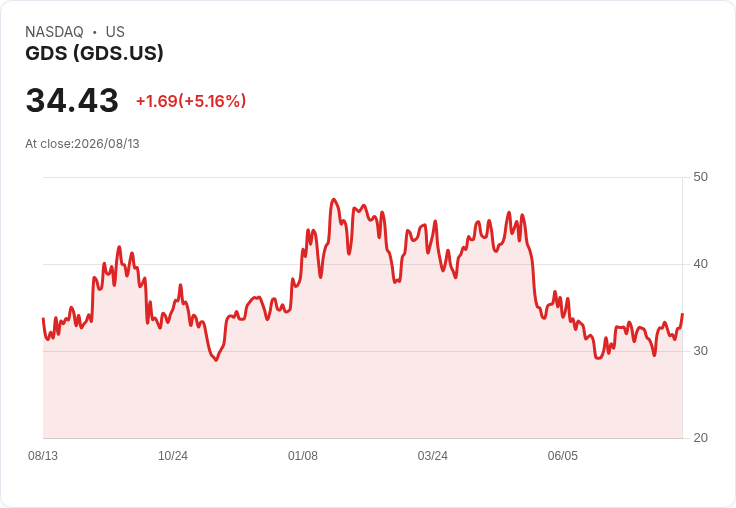Viewport: 736px width, 508px height.
Task: Click the chart line's starting point at 08/13
Action: tap(43, 319)
